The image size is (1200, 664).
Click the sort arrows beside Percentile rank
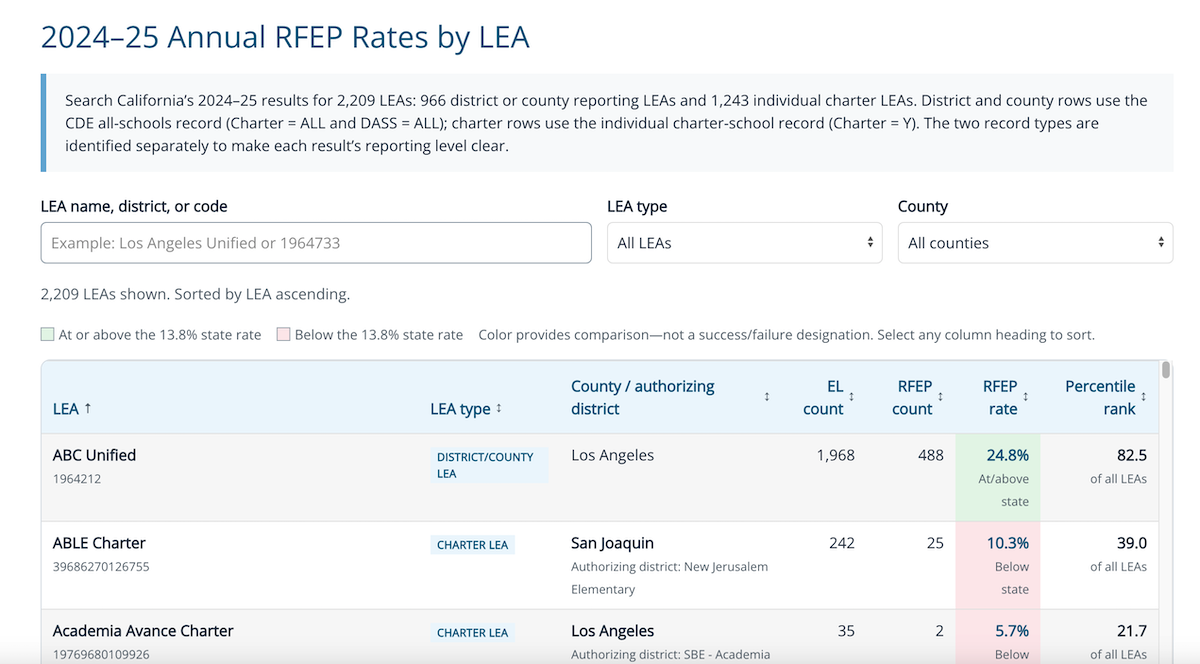(1143, 398)
